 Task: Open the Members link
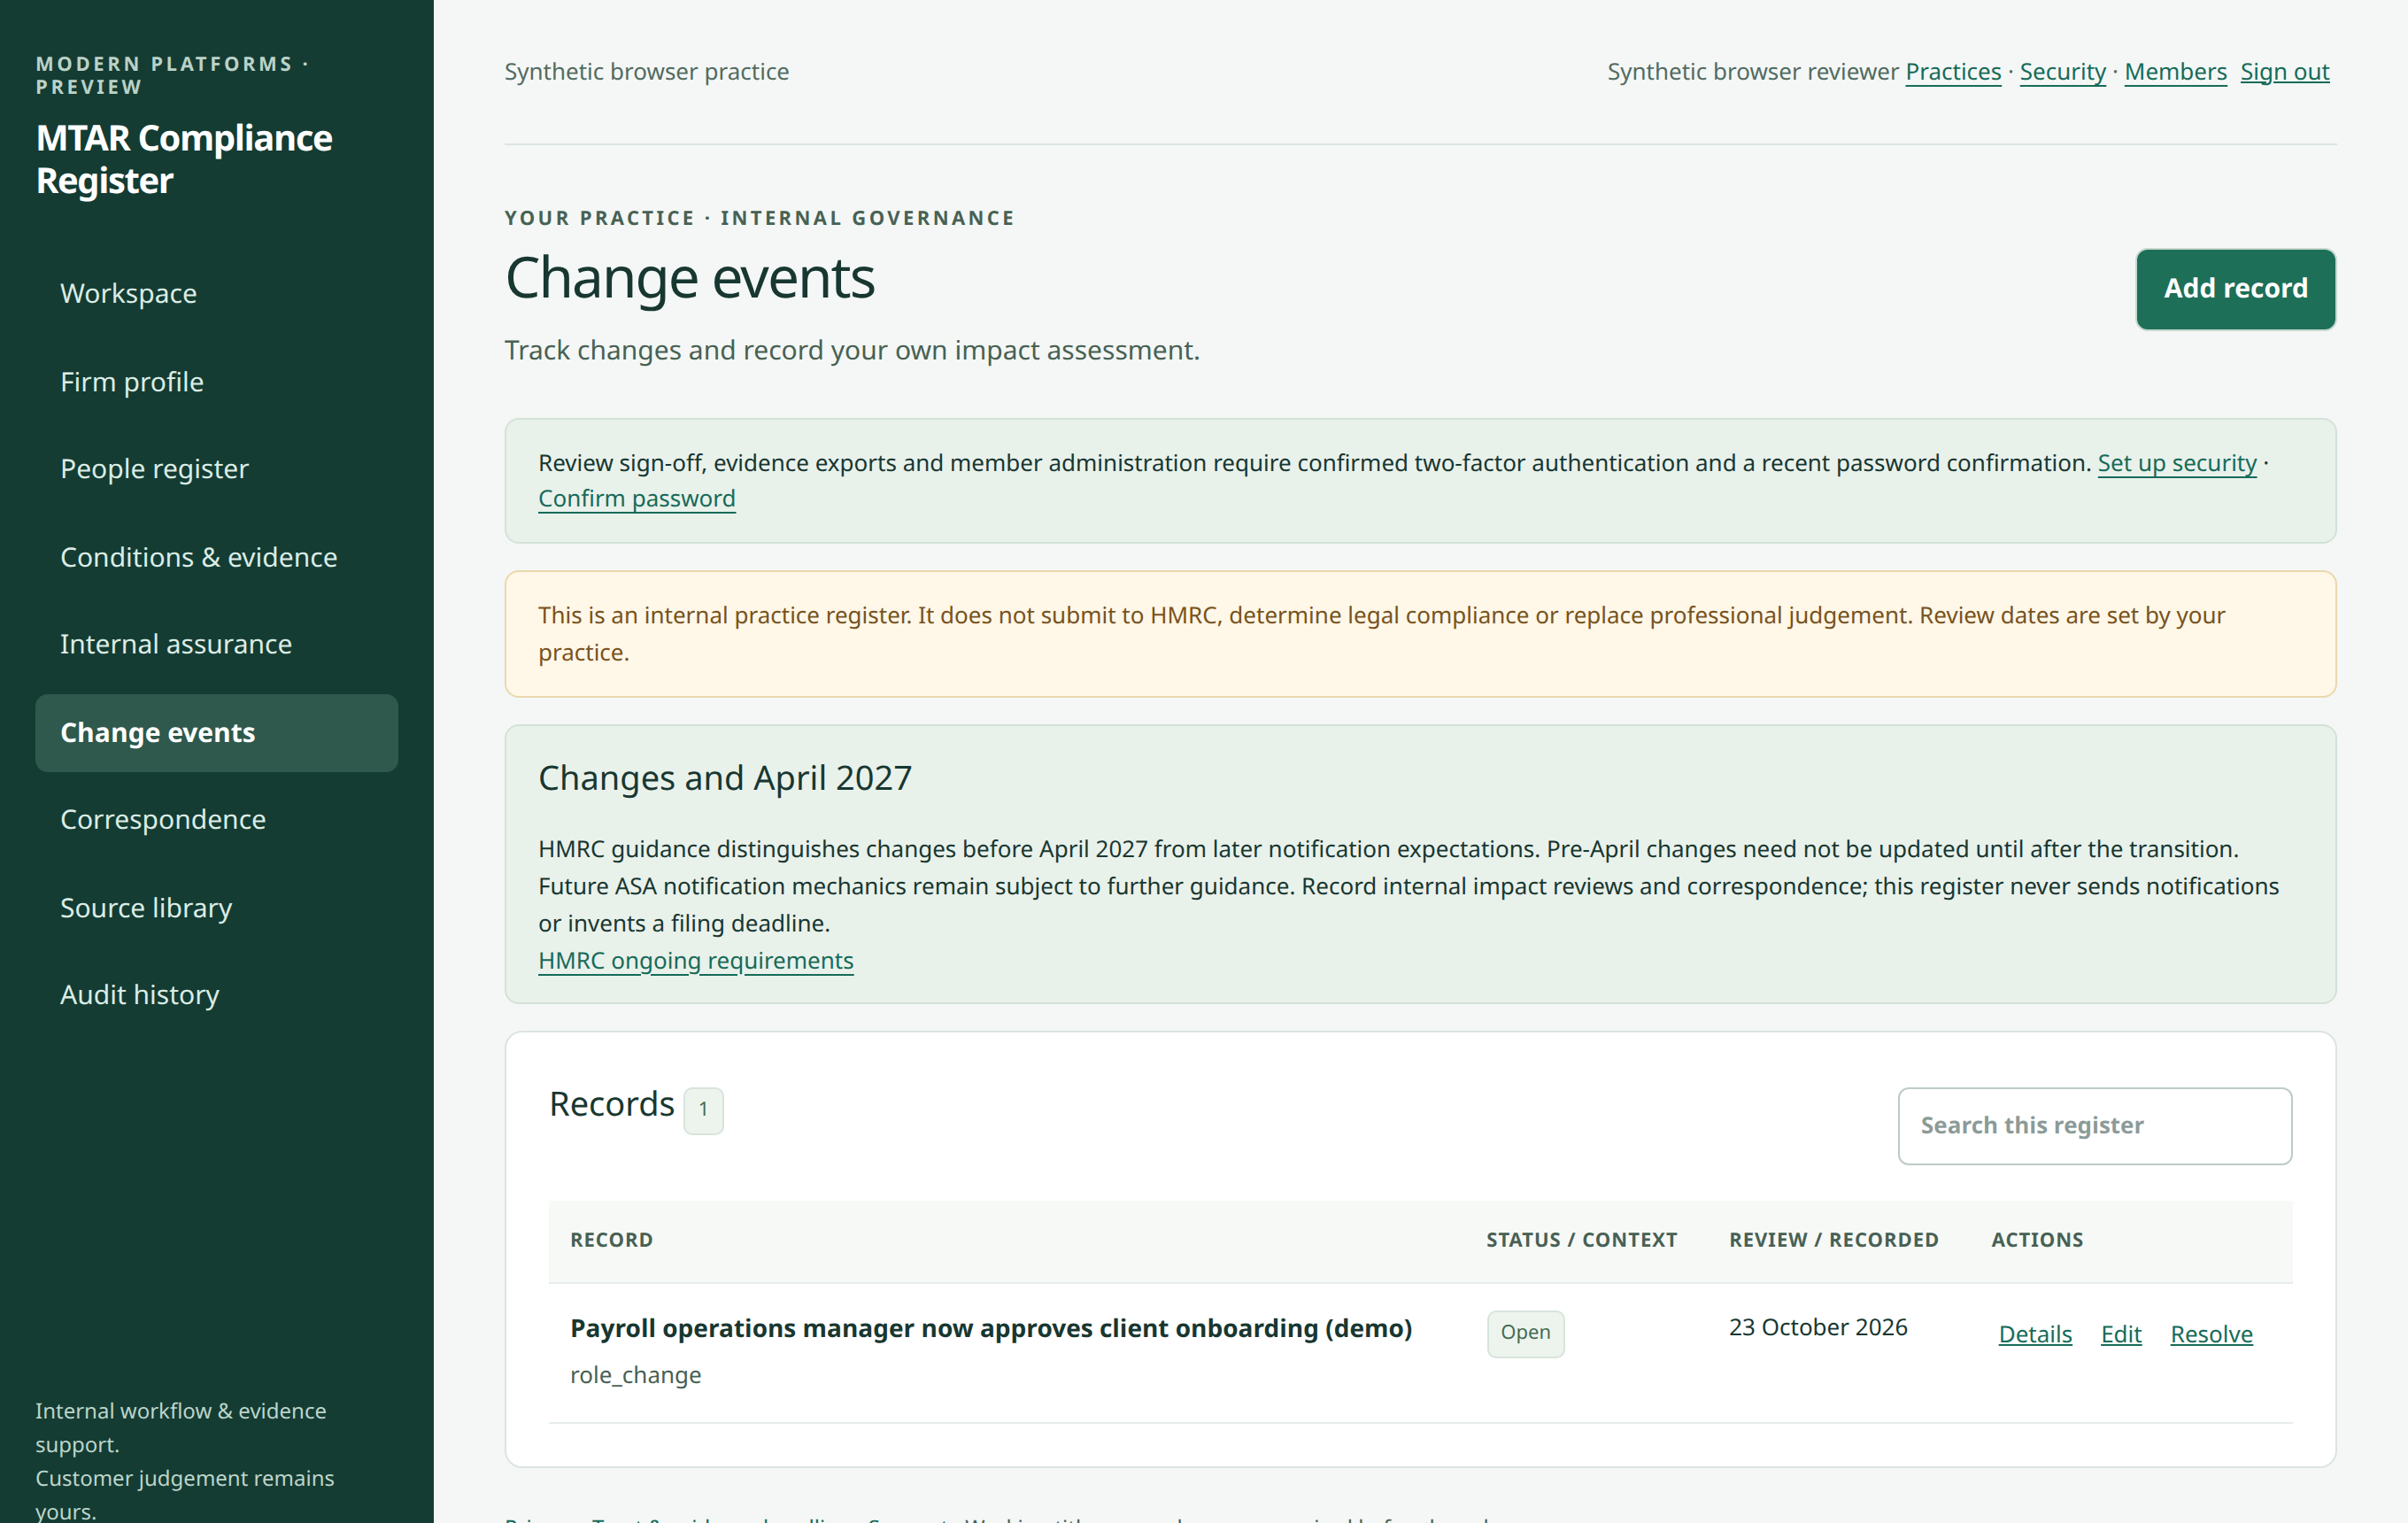2175,72
